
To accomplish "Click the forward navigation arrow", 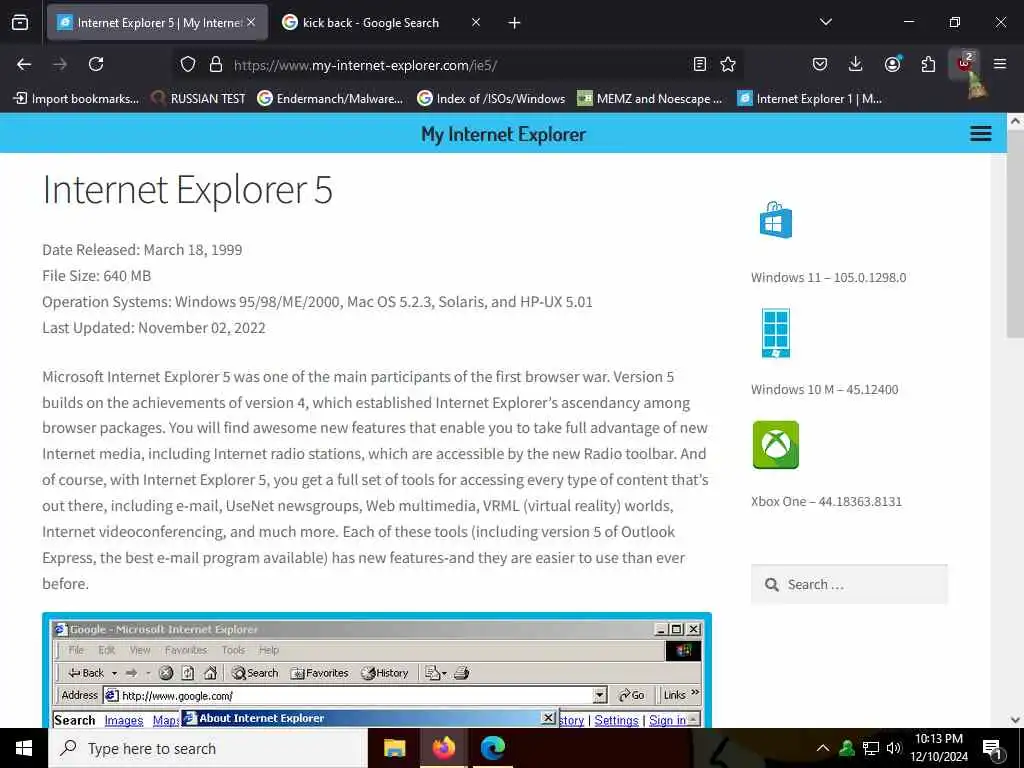I will (x=60, y=64).
